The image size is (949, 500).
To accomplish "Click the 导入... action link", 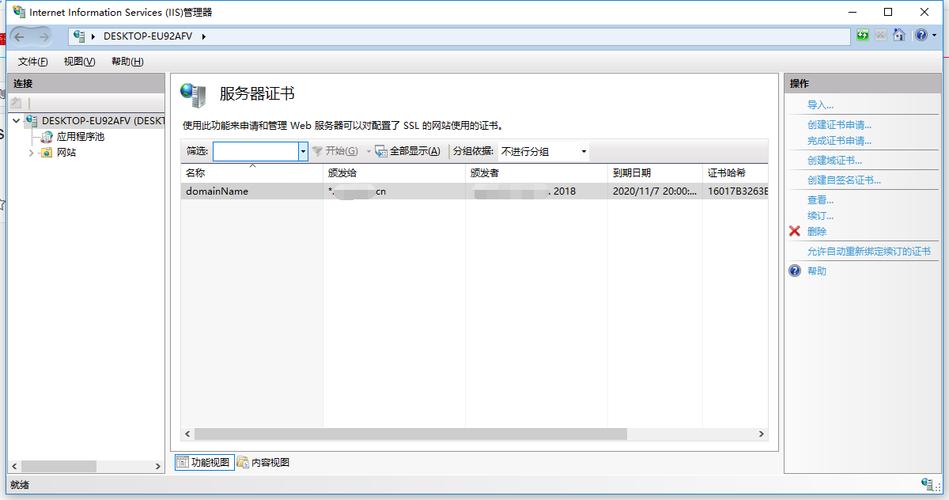I will coord(820,105).
